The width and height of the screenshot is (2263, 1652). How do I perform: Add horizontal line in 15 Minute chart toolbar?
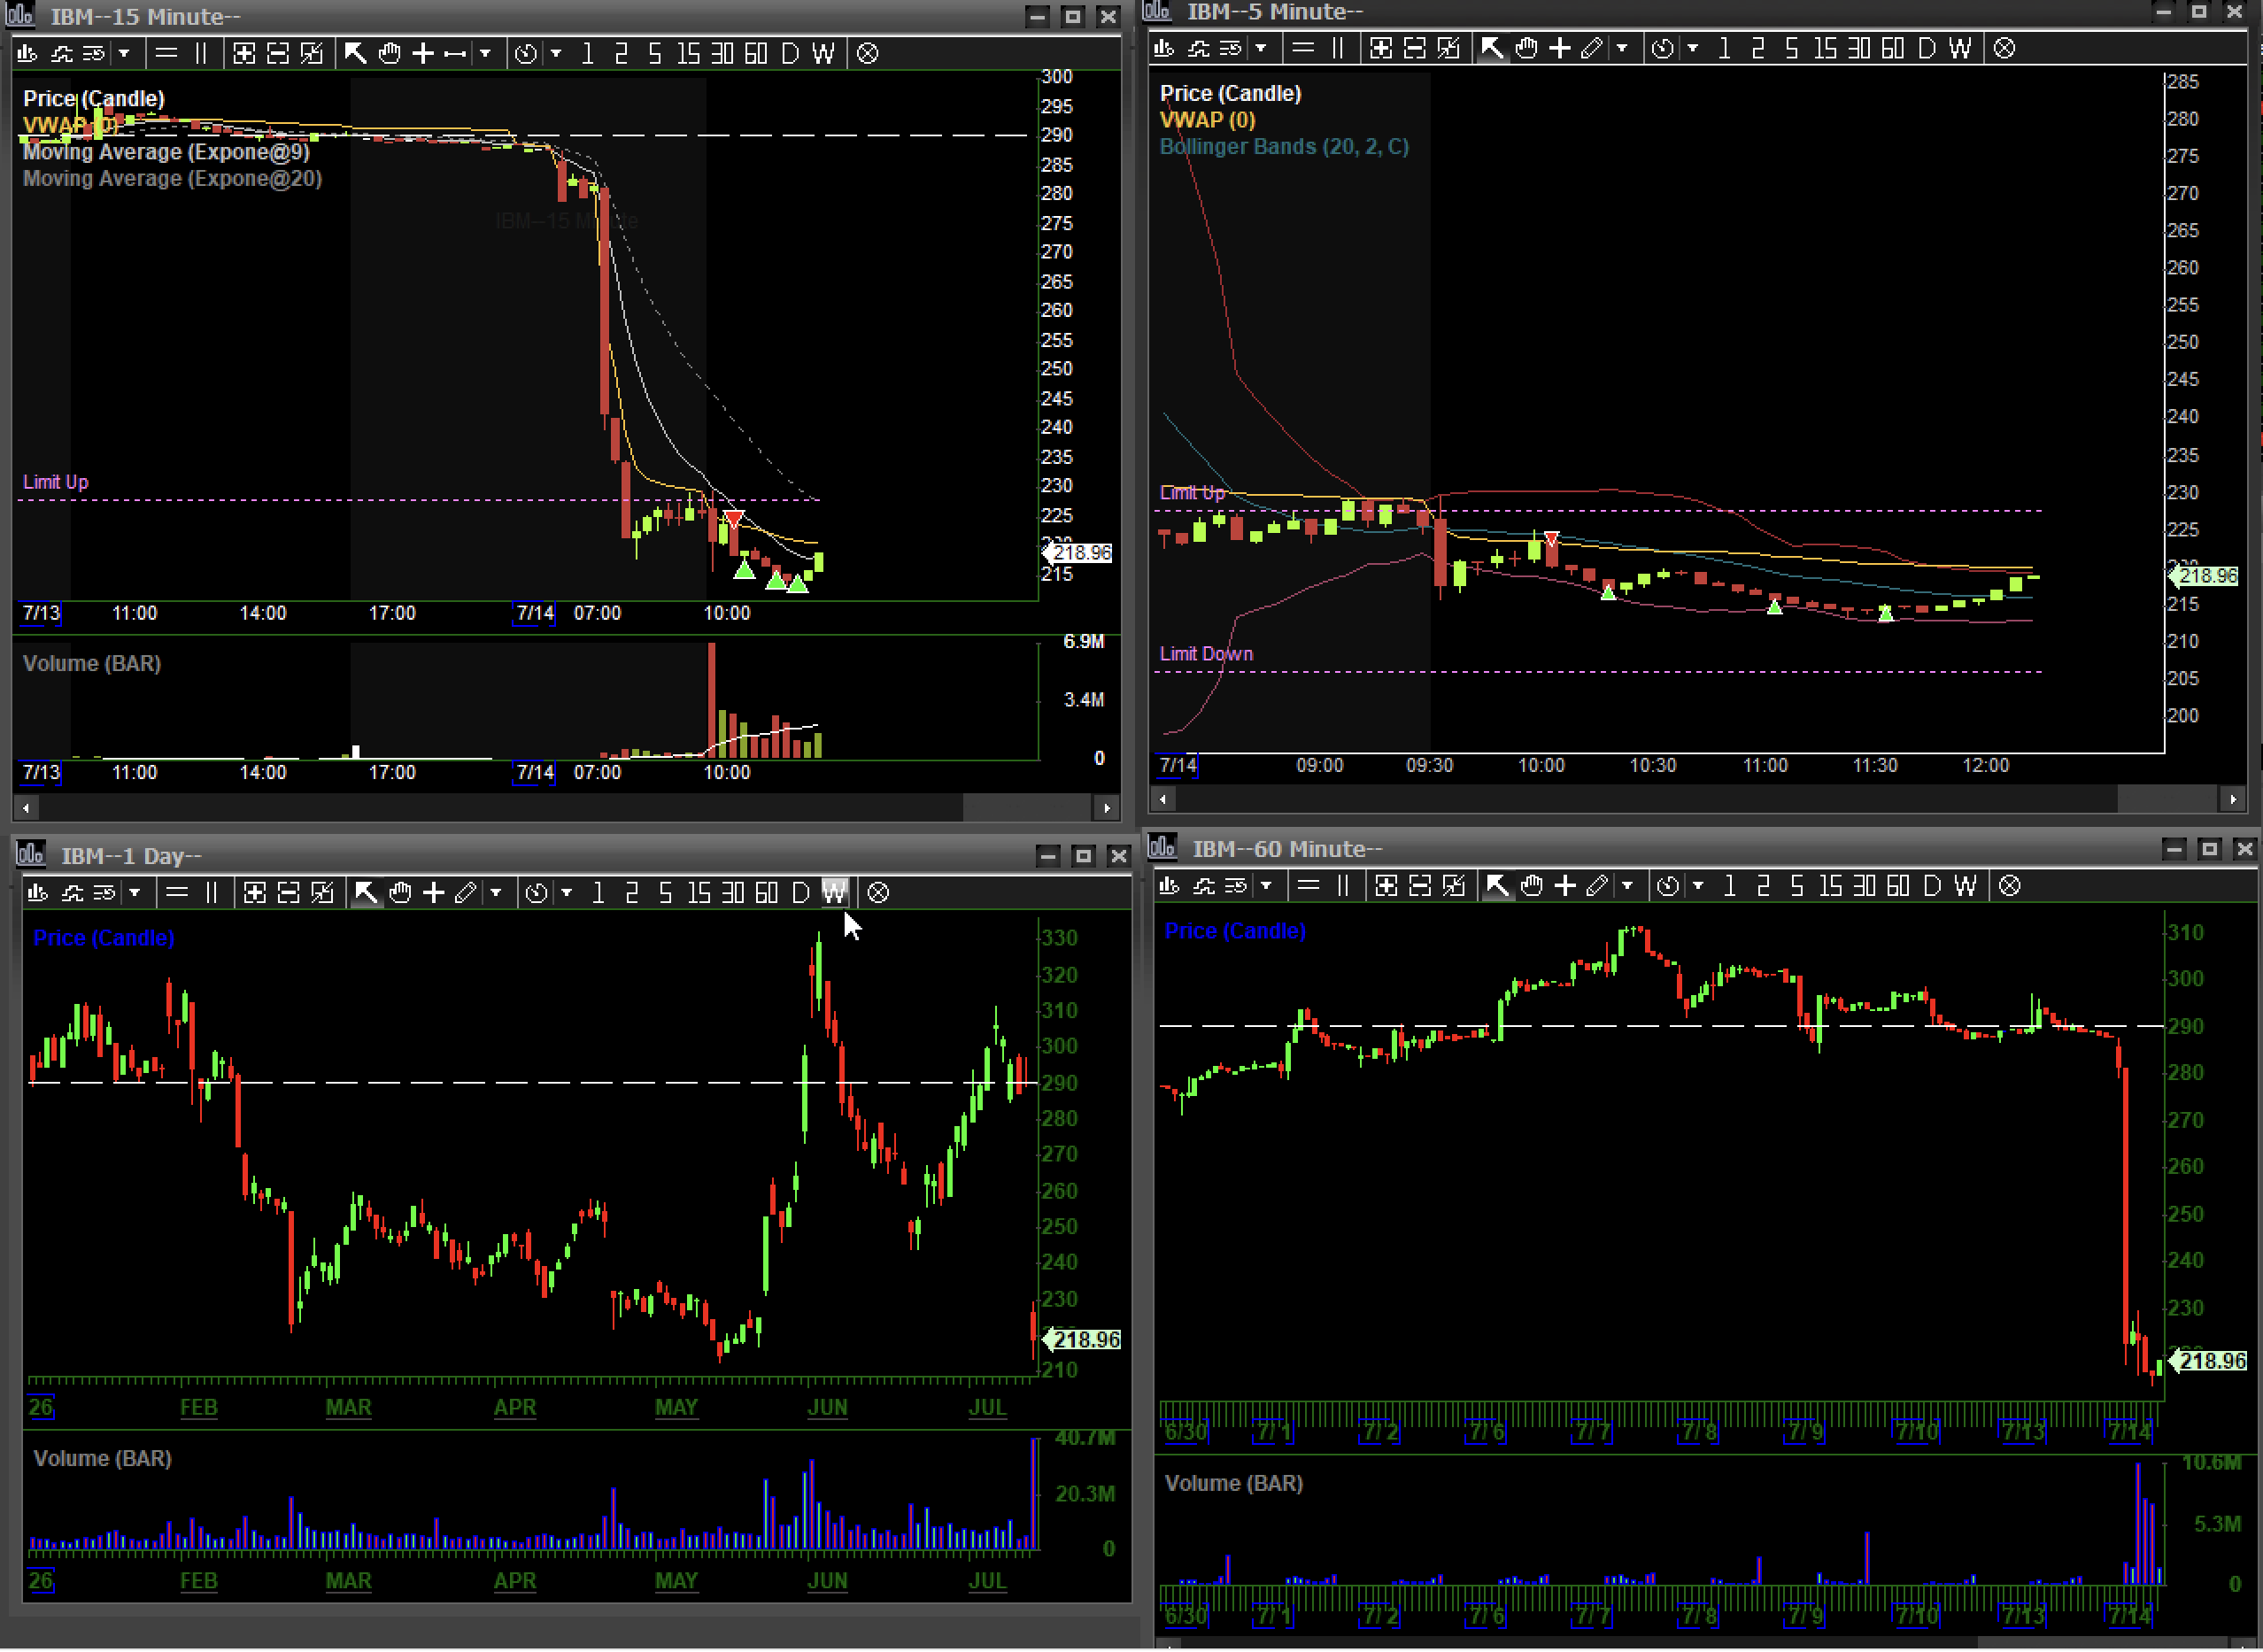[167, 53]
